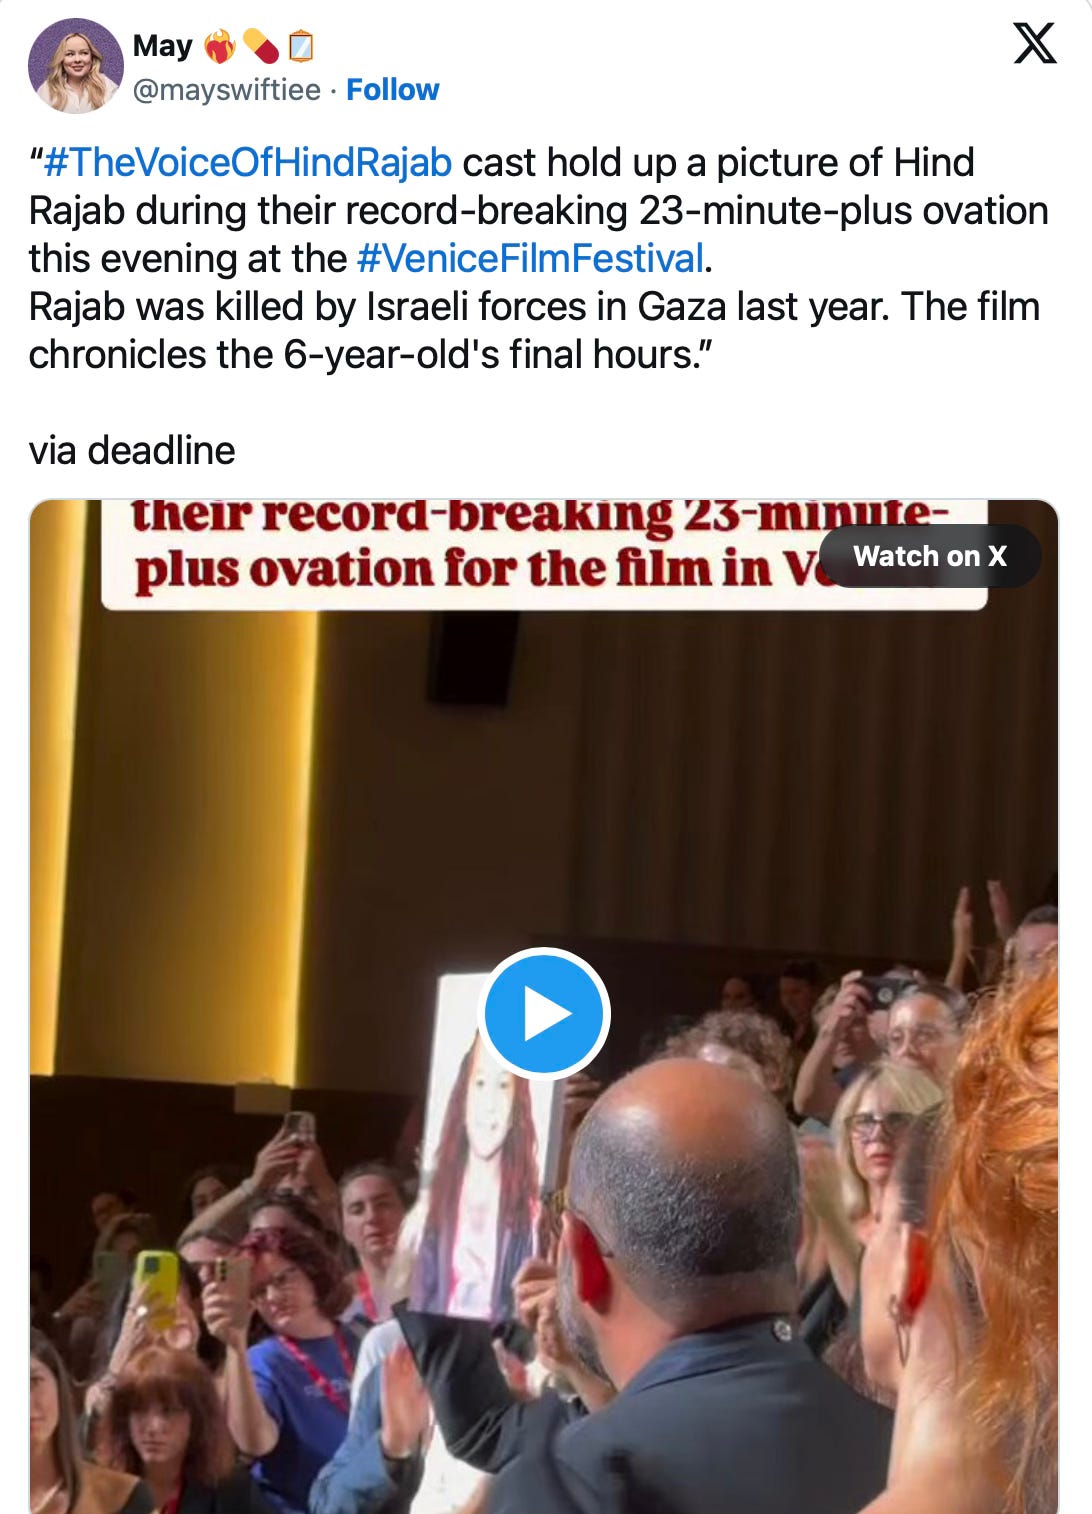Click the yellow phone in the video

157,1288
